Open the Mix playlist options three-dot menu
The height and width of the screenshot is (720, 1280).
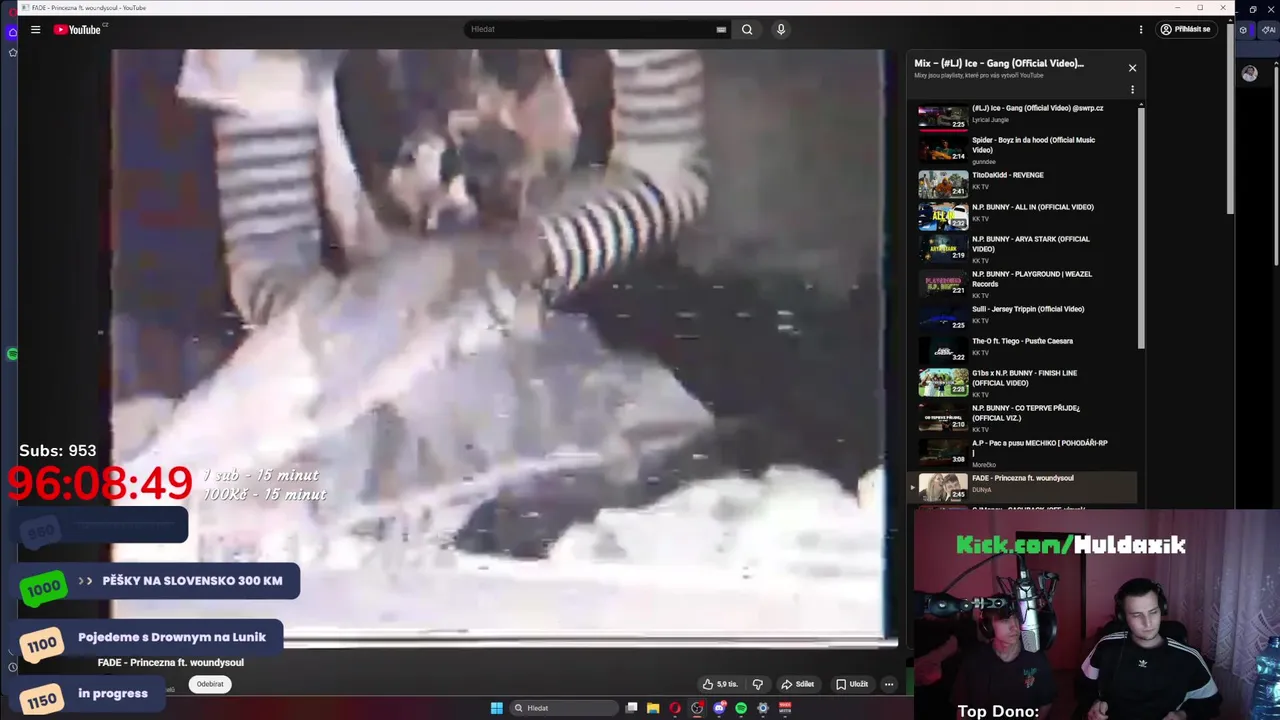[1132, 90]
